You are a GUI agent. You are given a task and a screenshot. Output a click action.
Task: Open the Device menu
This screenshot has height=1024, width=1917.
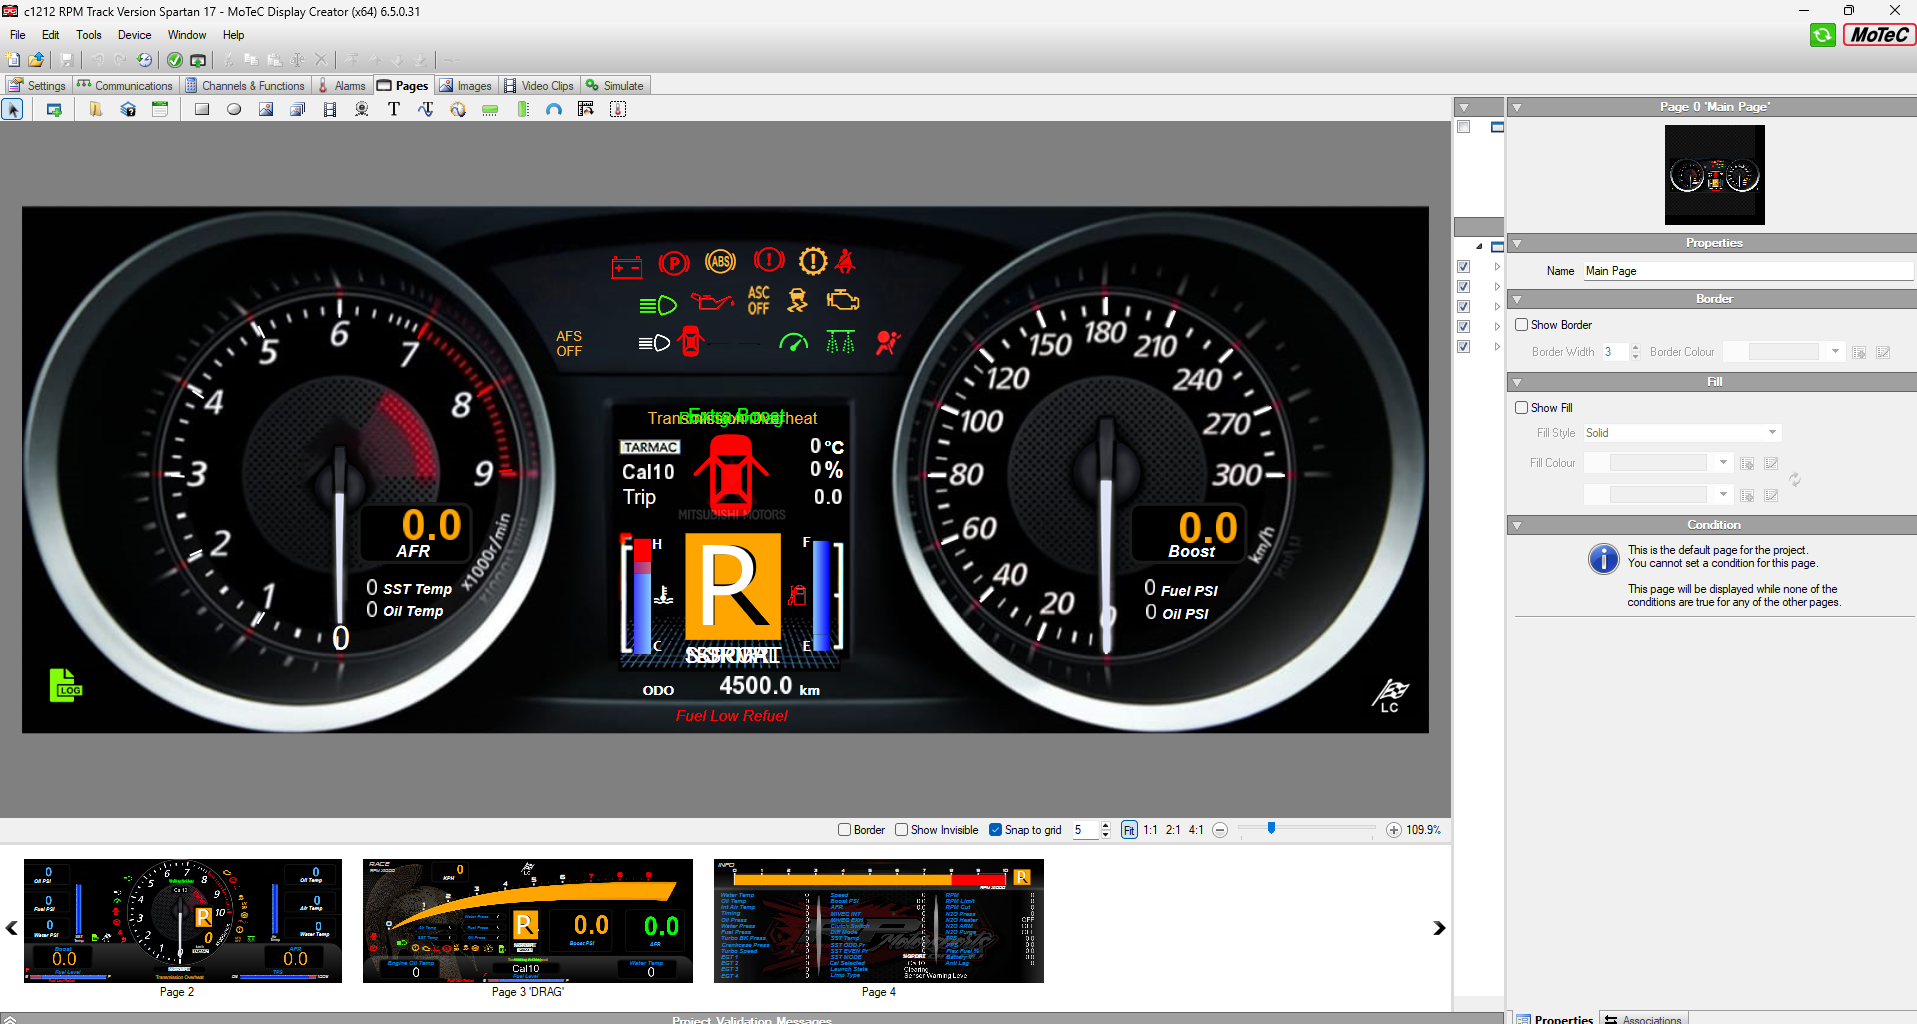coord(134,34)
